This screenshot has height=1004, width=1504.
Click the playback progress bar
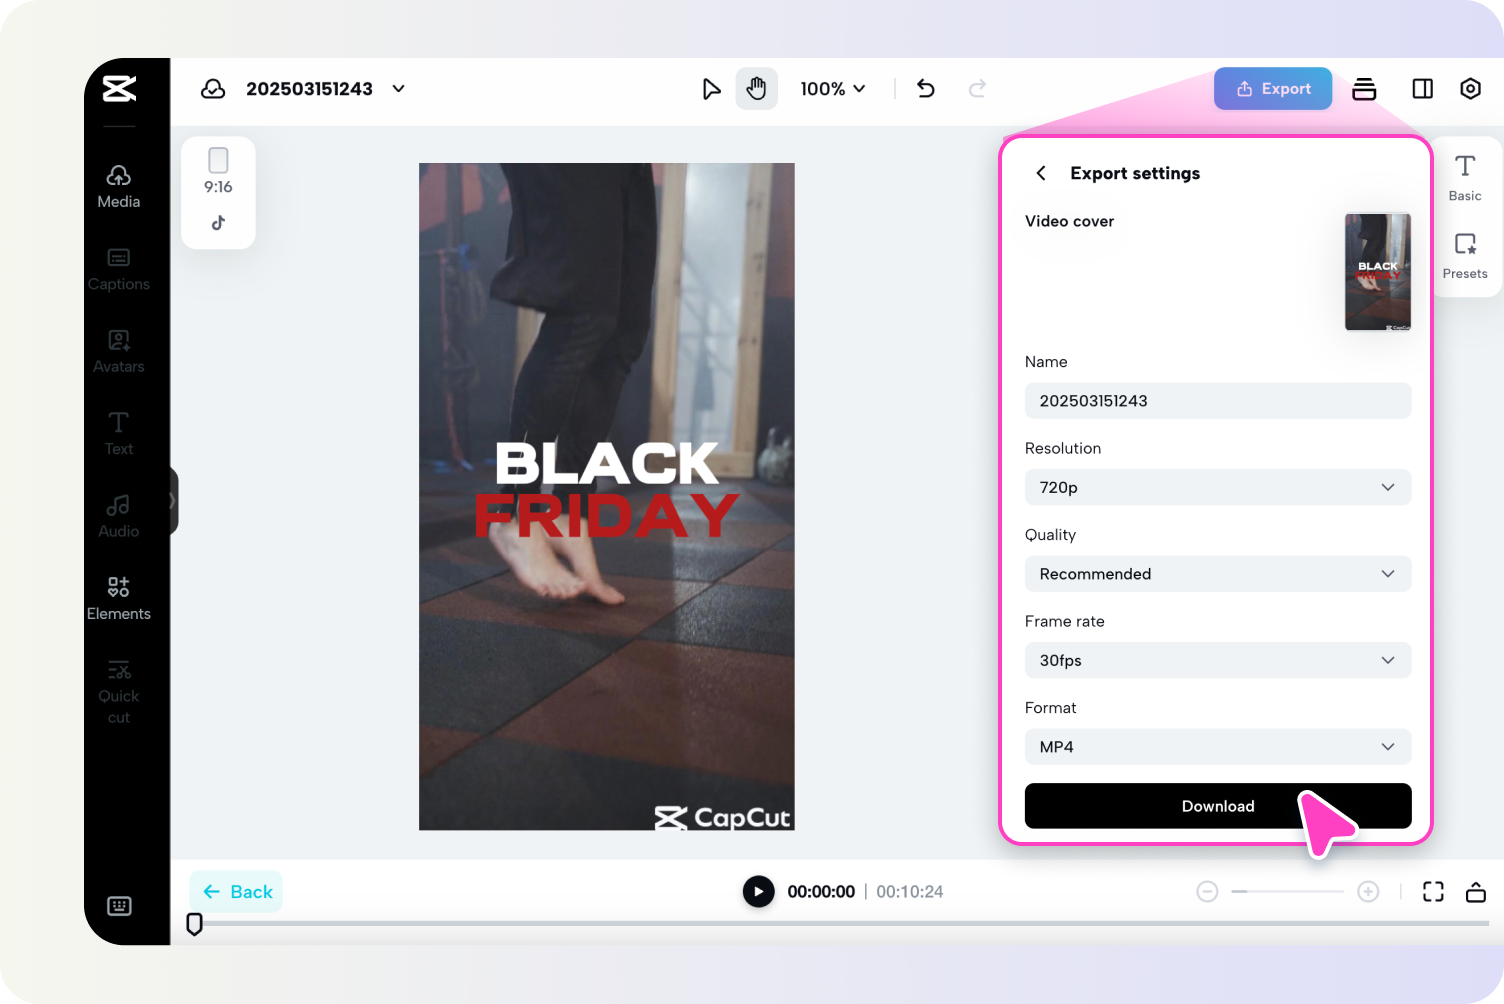(x=846, y=924)
